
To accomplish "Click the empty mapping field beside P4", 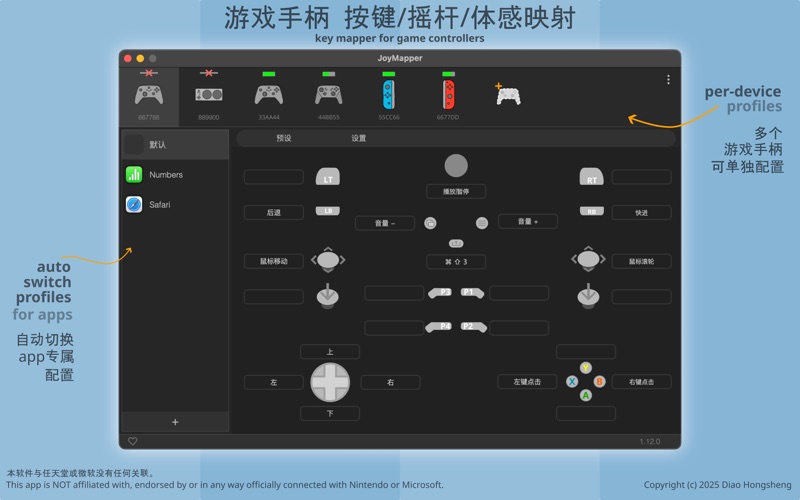I will click(x=394, y=328).
